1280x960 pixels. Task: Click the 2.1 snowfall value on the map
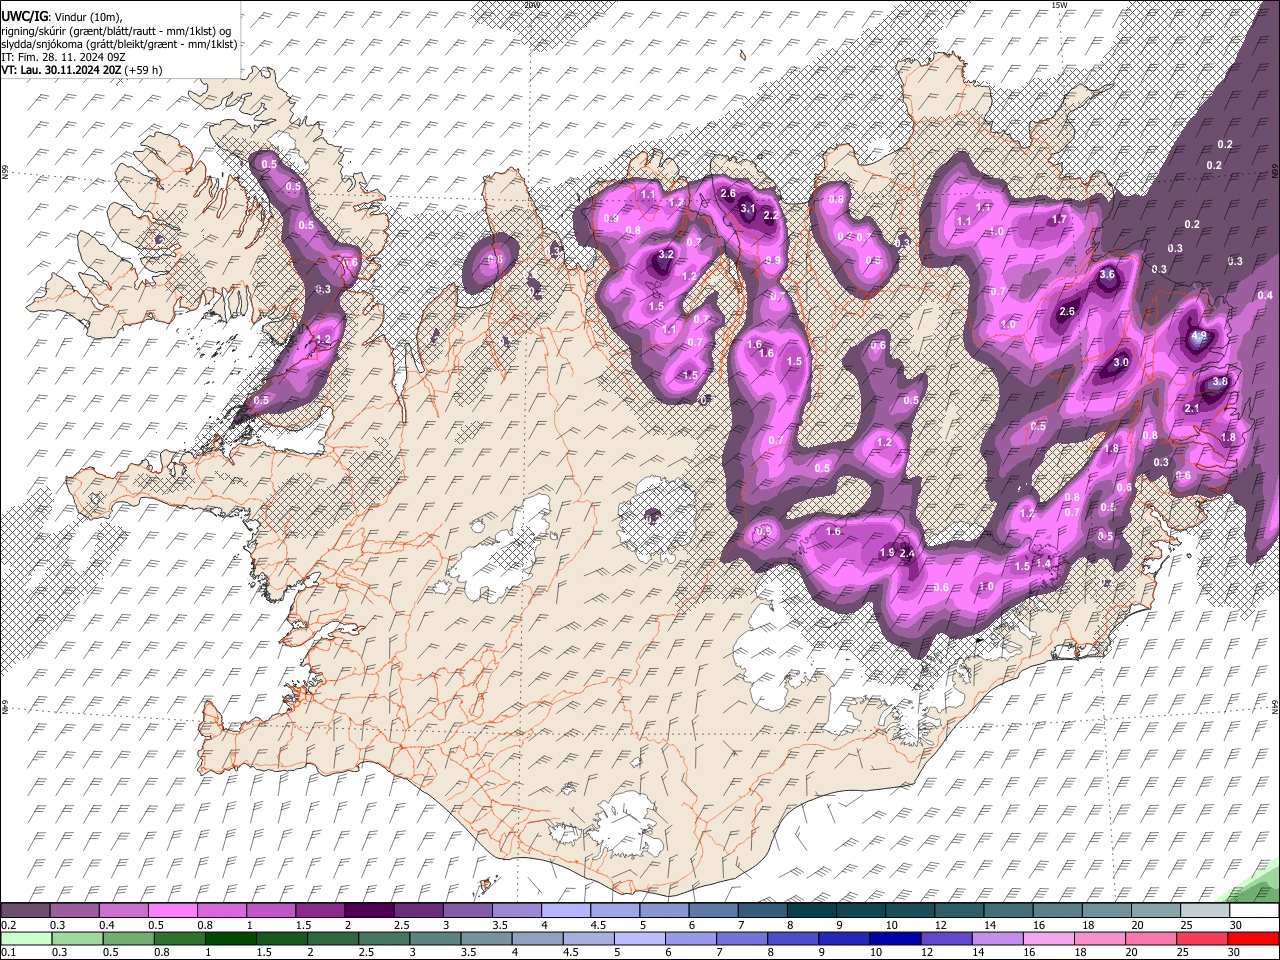[x=1192, y=408]
